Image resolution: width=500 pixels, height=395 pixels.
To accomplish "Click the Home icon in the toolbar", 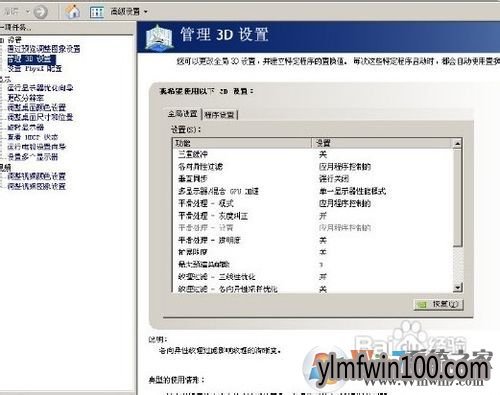I will pos(73,12).
